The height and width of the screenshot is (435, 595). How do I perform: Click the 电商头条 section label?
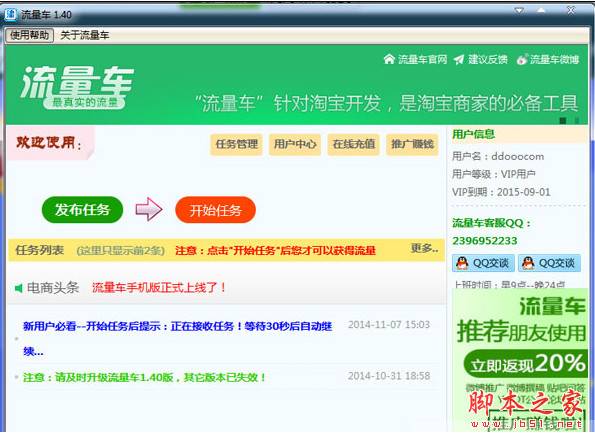[53, 288]
